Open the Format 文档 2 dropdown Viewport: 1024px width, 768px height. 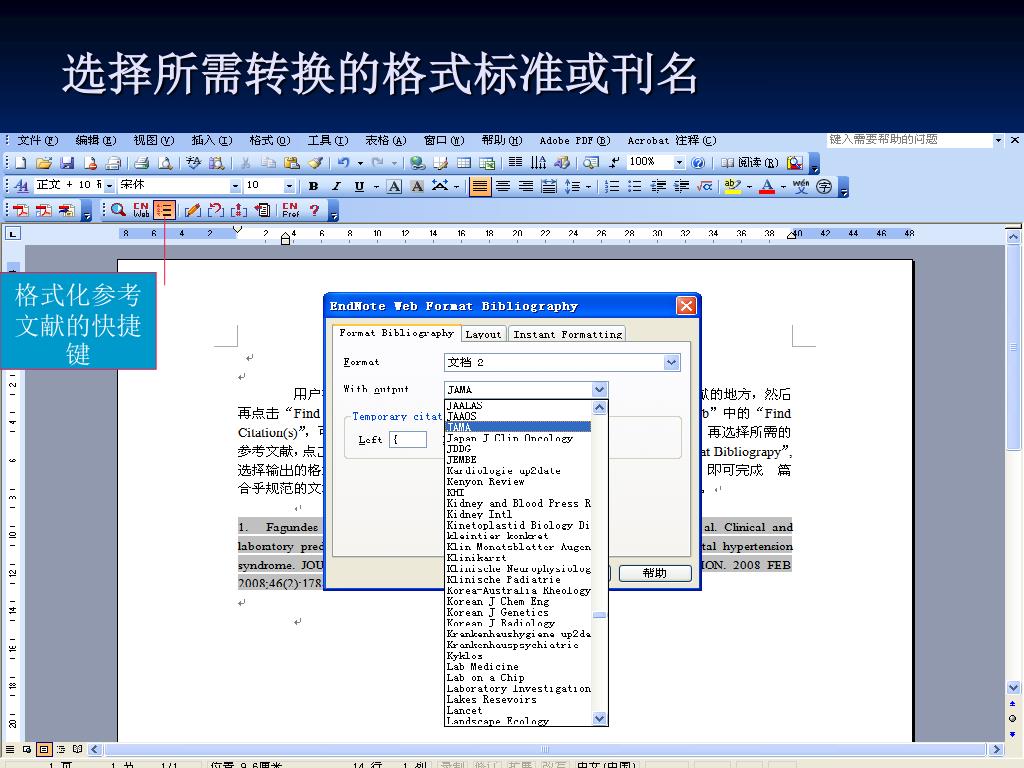pyautogui.click(x=671, y=362)
